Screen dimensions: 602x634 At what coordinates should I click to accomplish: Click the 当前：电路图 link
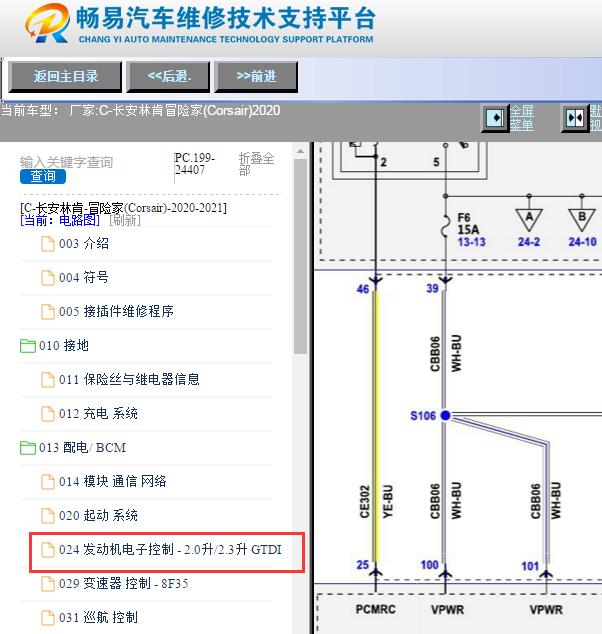60,220
